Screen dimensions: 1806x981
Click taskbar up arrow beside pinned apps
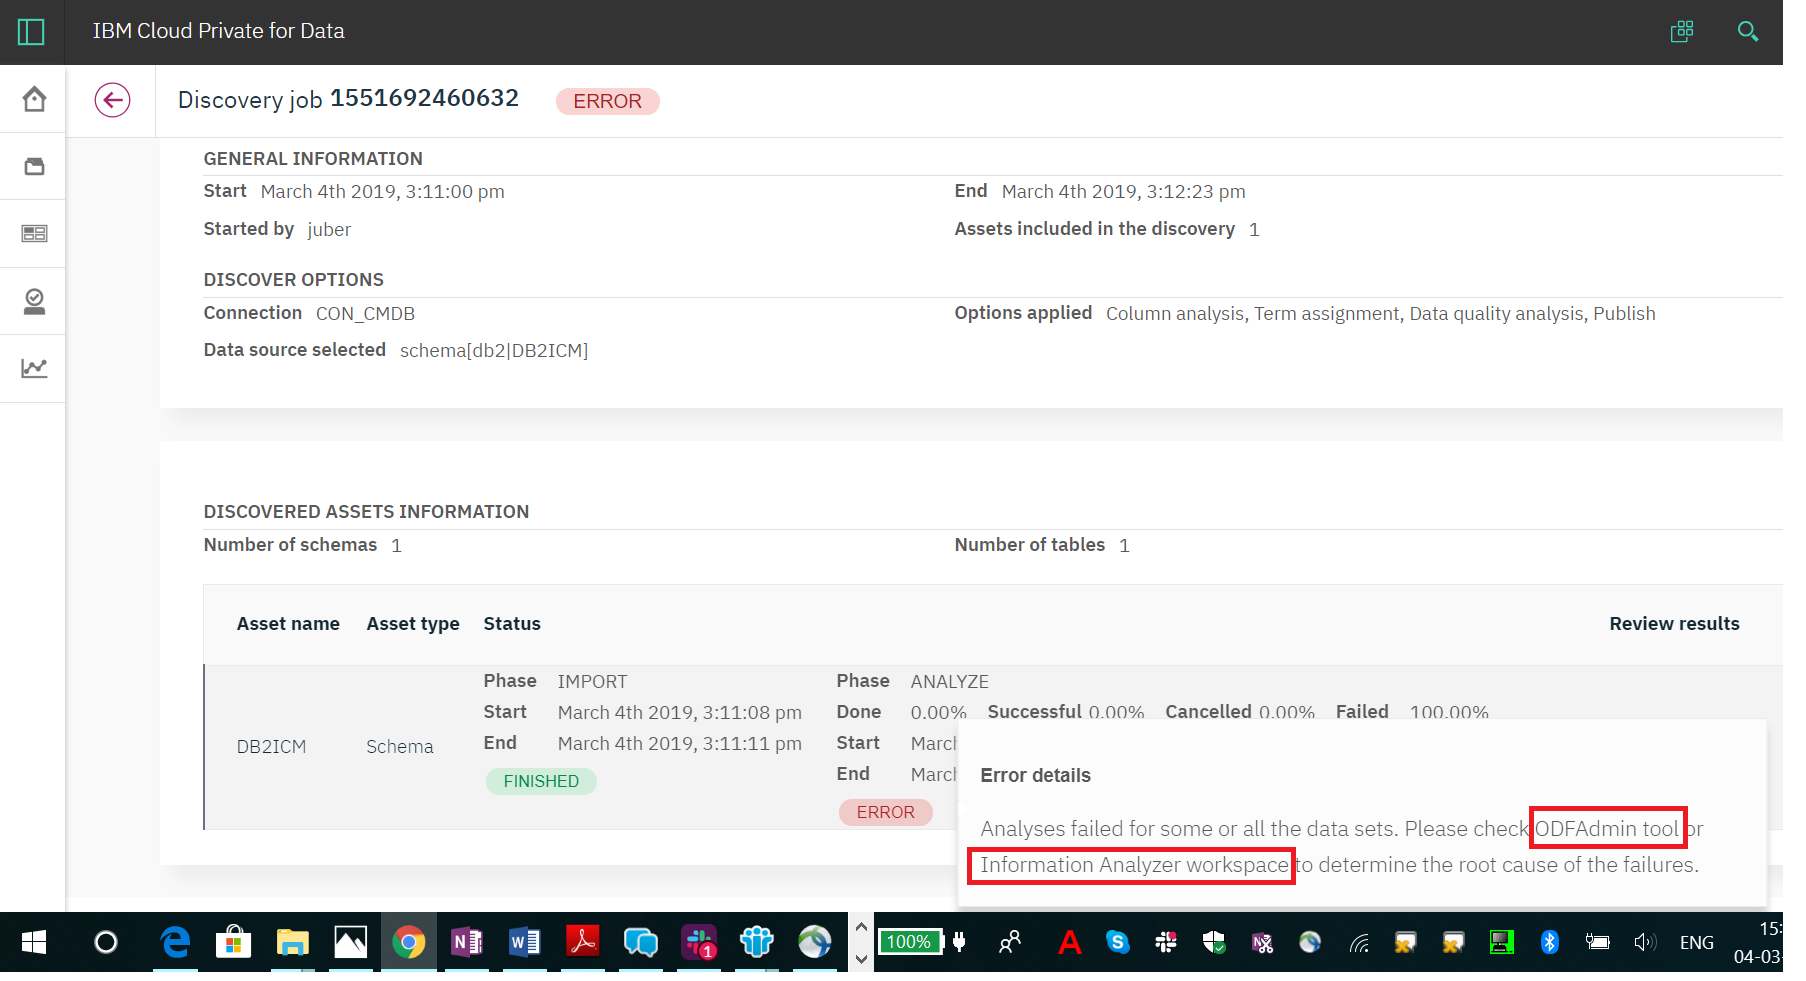862,927
